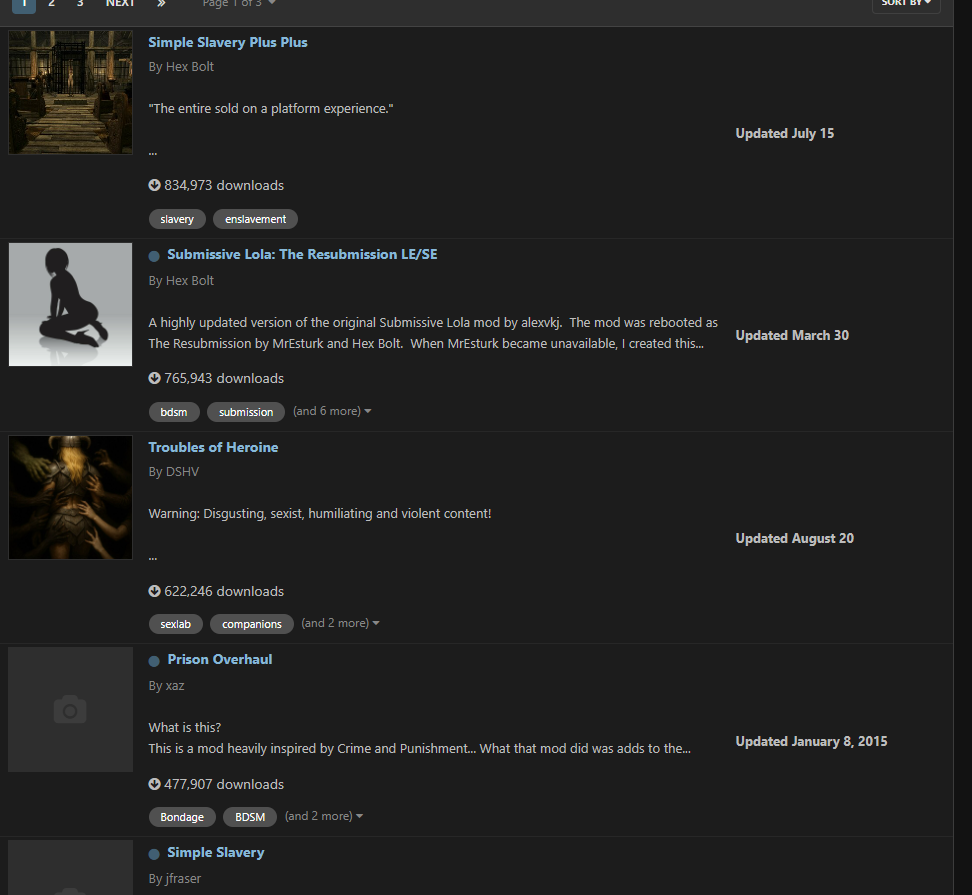Screen dimensions: 972x895
Task: Click download icon beside 834,973 downloads
Action: (154, 185)
